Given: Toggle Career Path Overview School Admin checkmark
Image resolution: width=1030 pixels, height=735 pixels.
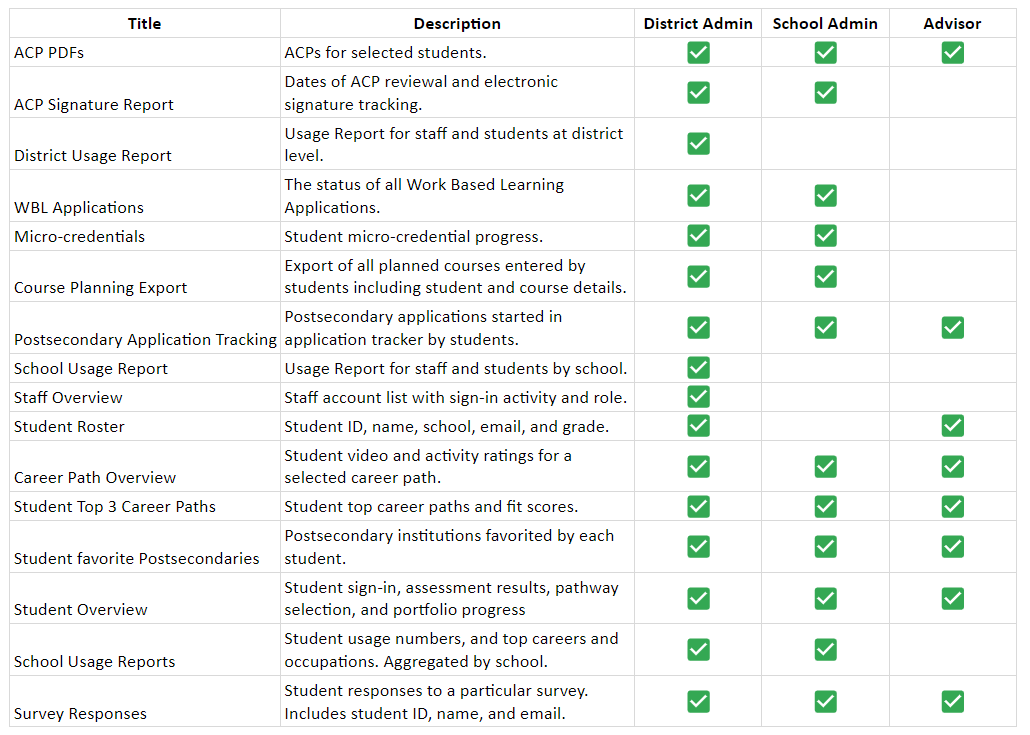Looking at the screenshot, I should [x=825, y=466].
